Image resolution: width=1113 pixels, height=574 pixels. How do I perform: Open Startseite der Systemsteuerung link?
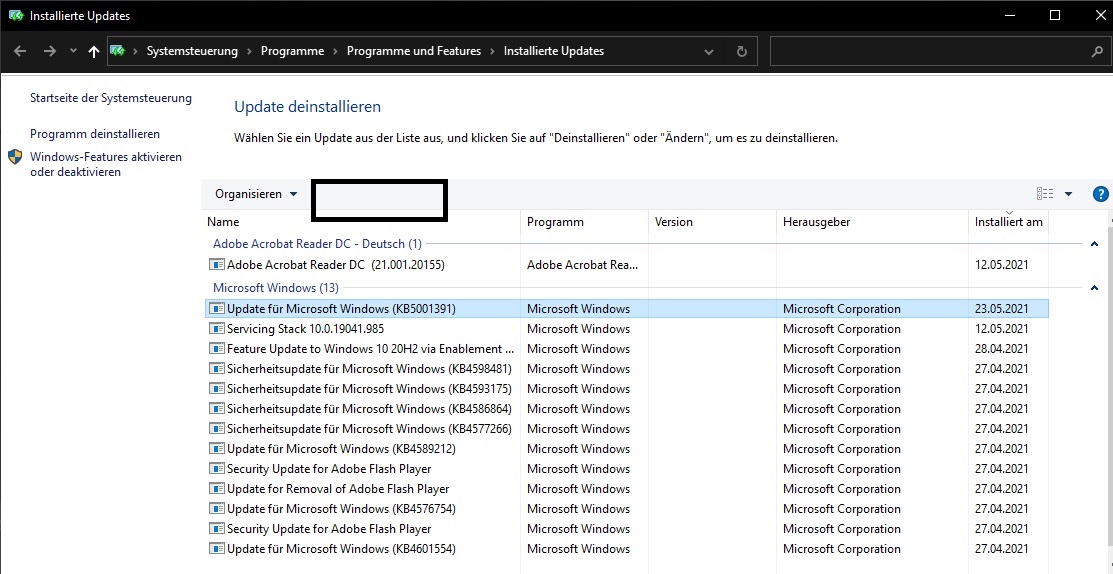coord(111,98)
